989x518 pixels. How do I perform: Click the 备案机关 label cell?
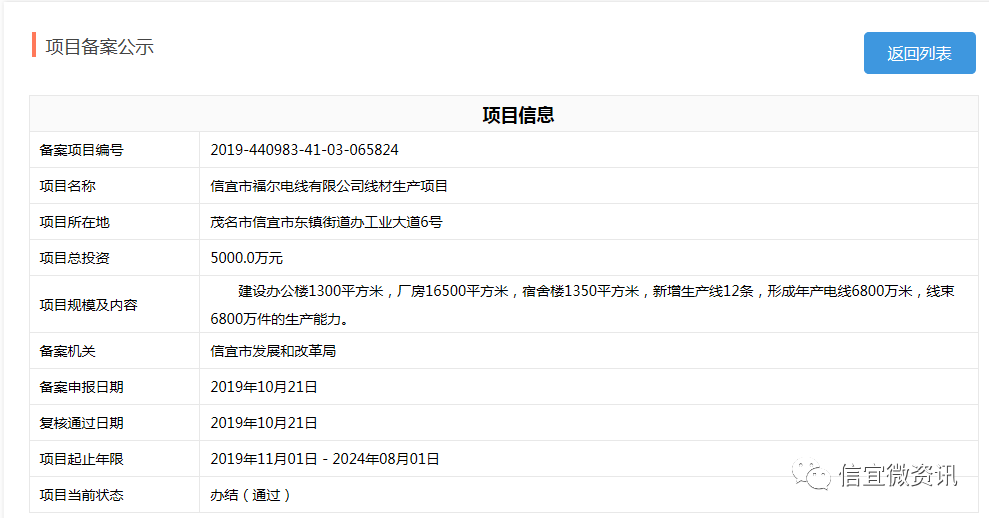pyautogui.click(x=114, y=351)
